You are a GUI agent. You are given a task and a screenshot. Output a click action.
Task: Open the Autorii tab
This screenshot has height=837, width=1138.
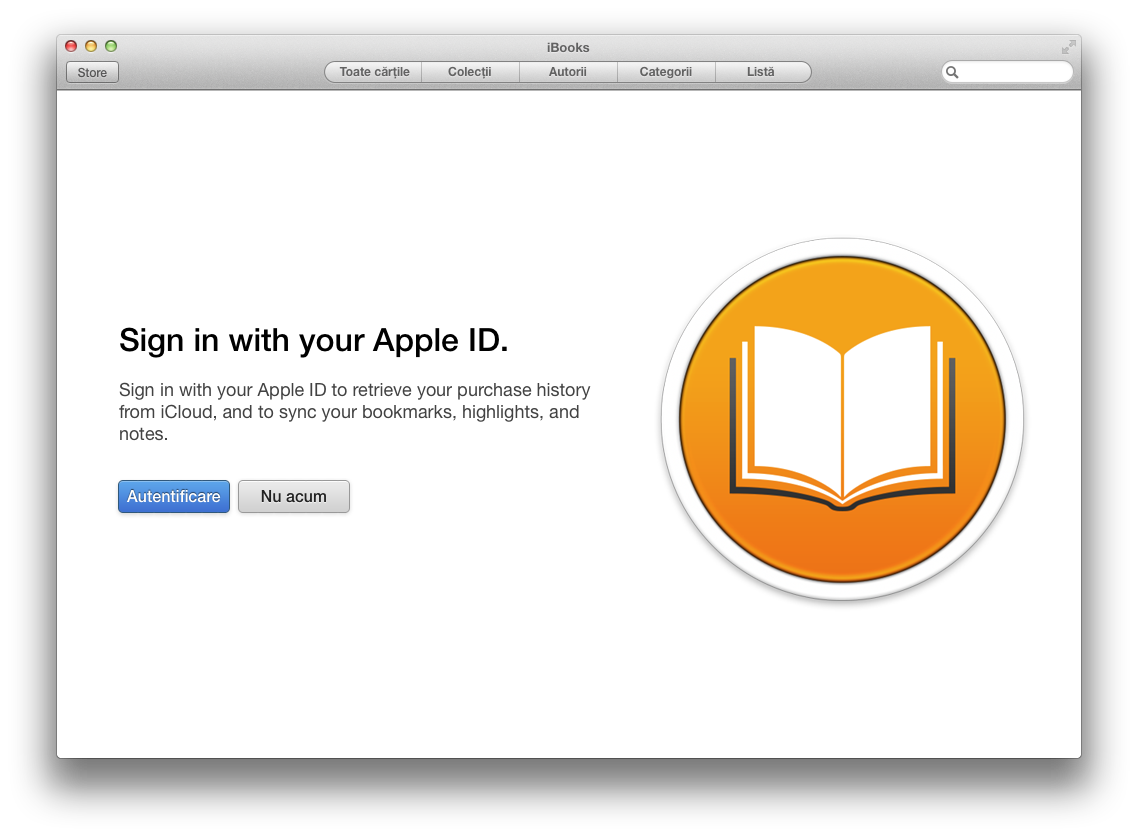click(568, 72)
